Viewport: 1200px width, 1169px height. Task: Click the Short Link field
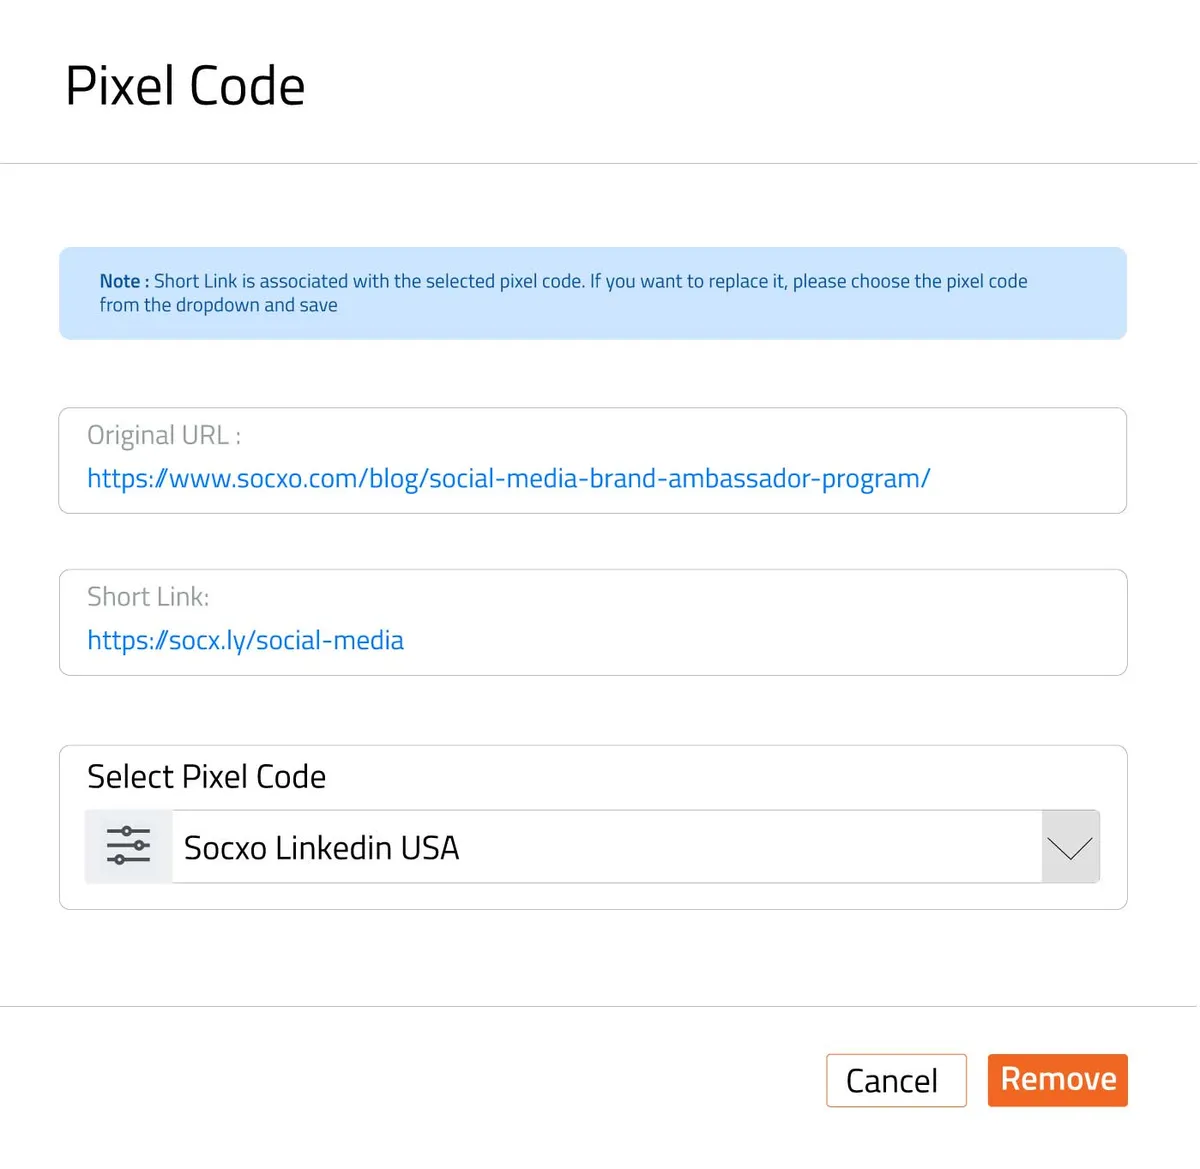tap(593, 622)
